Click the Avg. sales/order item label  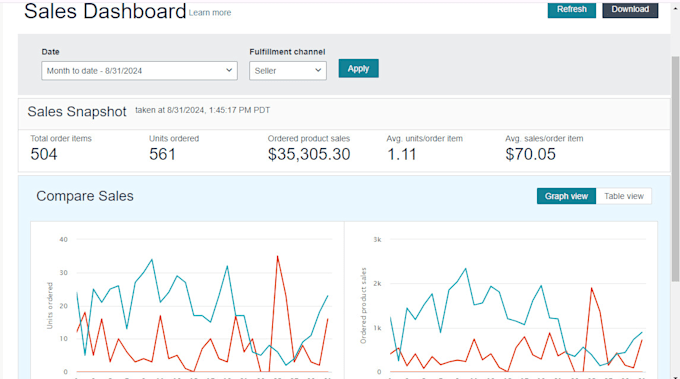(x=544, y=139)
